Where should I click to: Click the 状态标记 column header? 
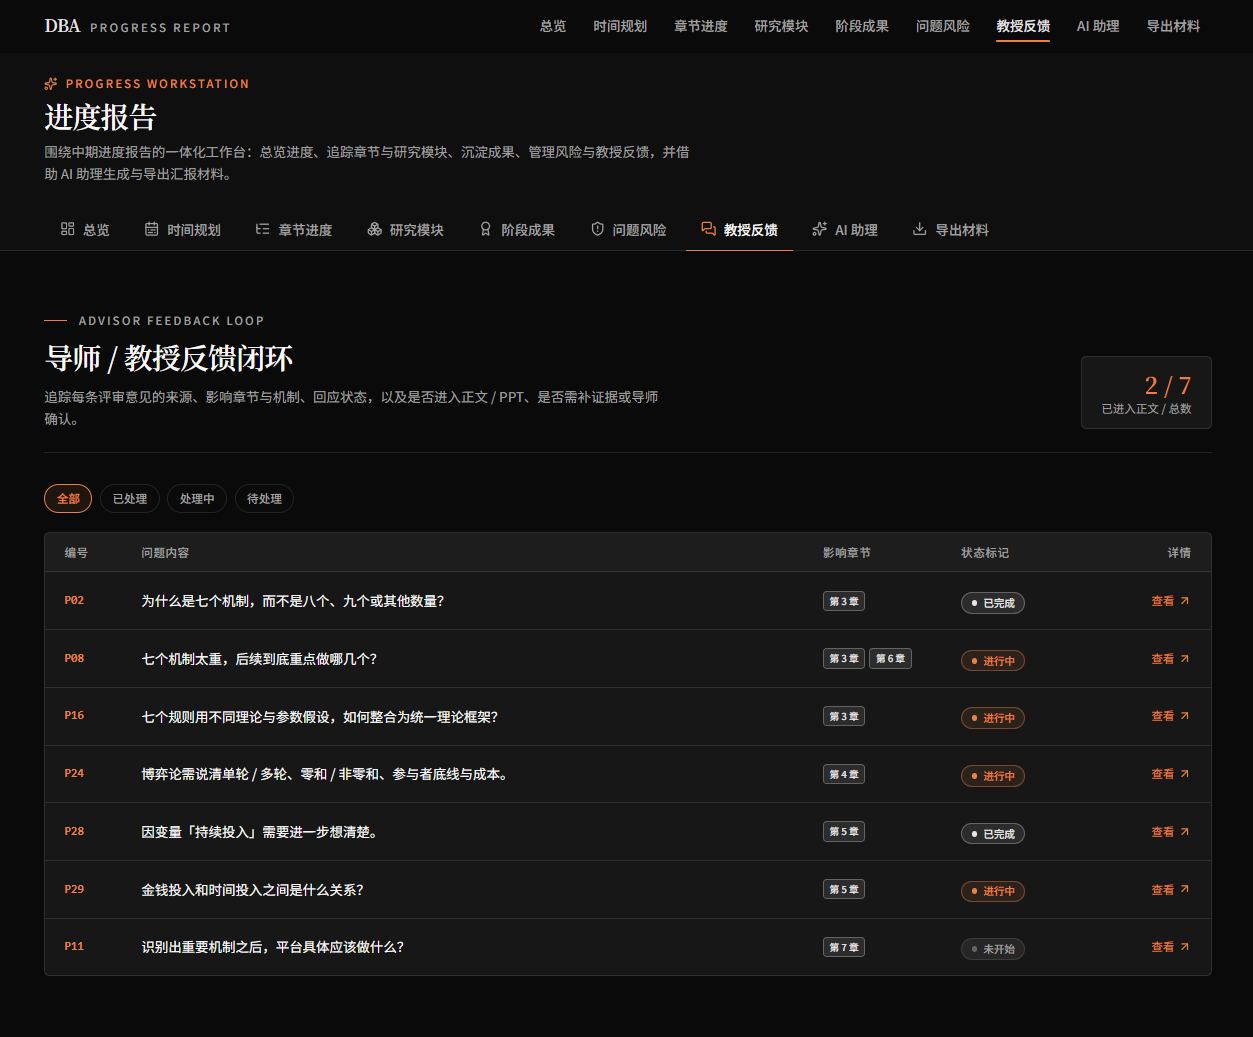[x=985, y=553]
